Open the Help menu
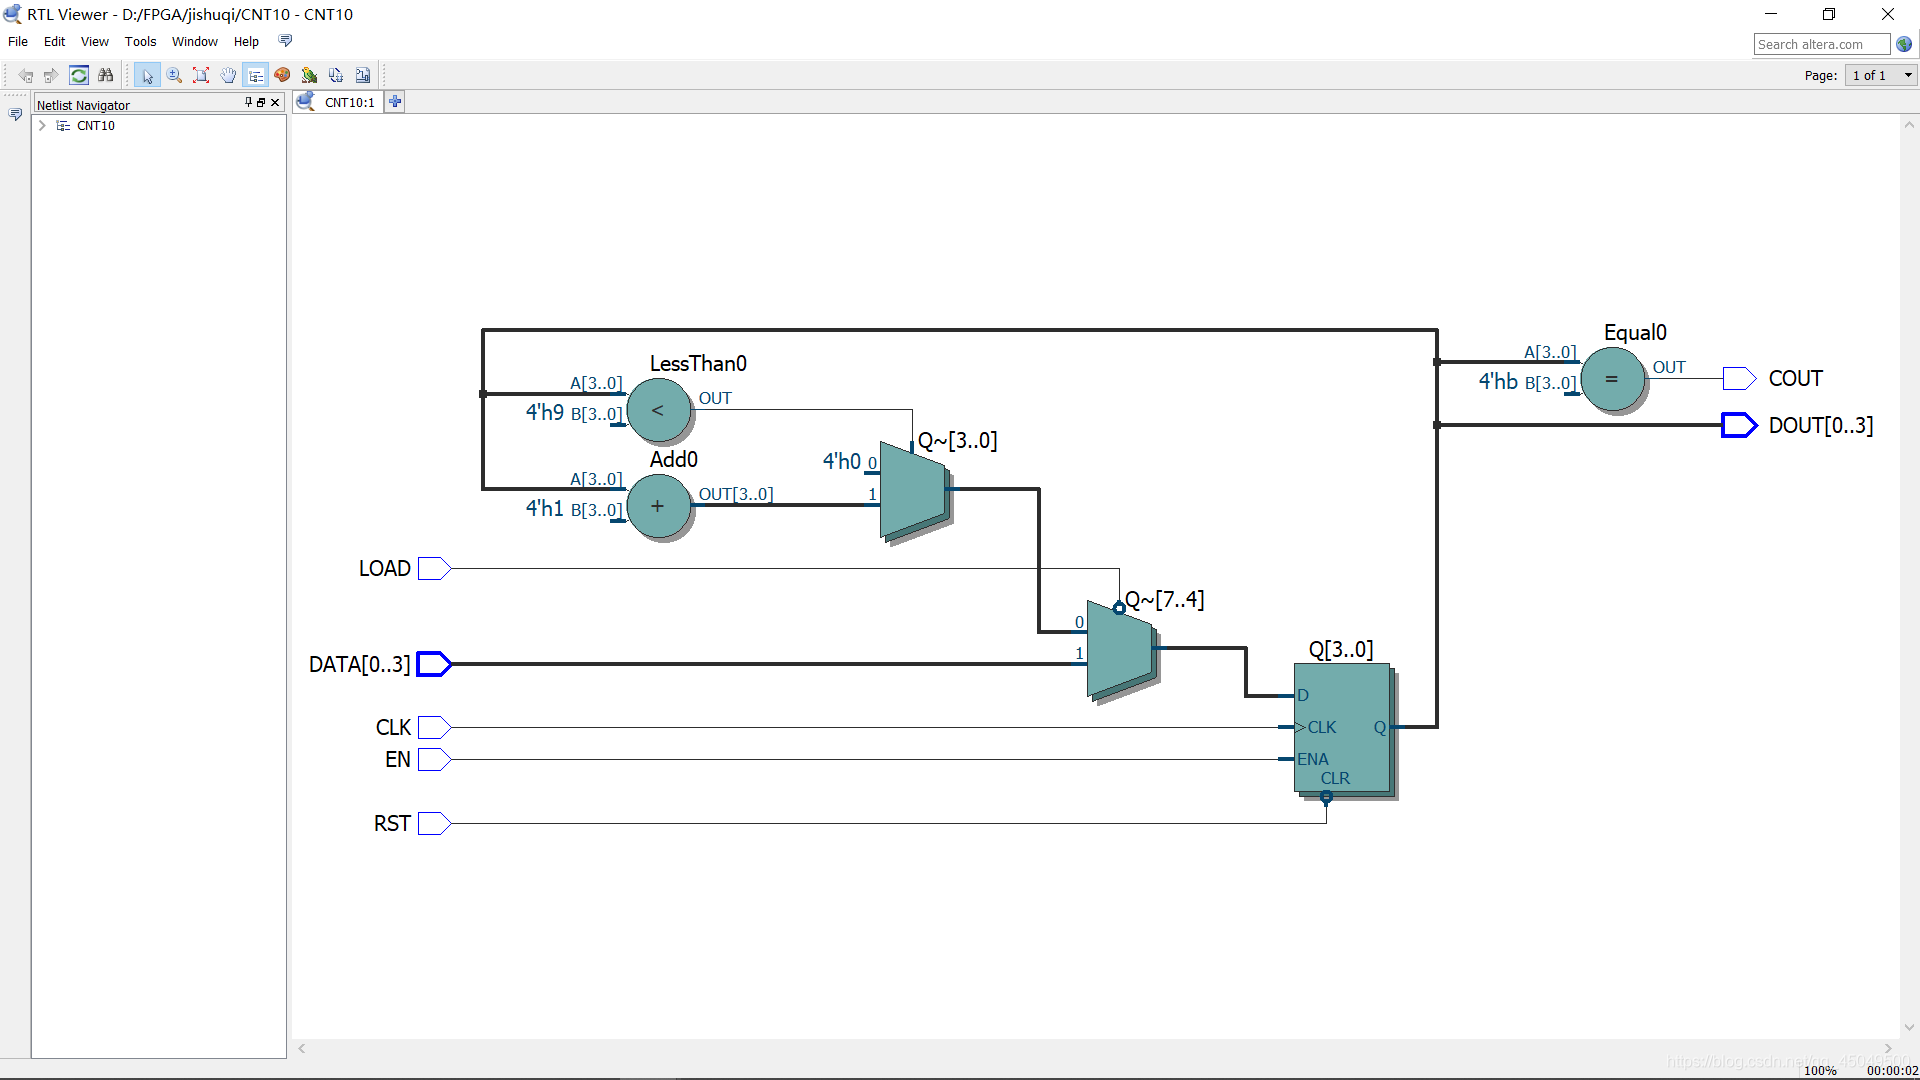 coord(246,41)
